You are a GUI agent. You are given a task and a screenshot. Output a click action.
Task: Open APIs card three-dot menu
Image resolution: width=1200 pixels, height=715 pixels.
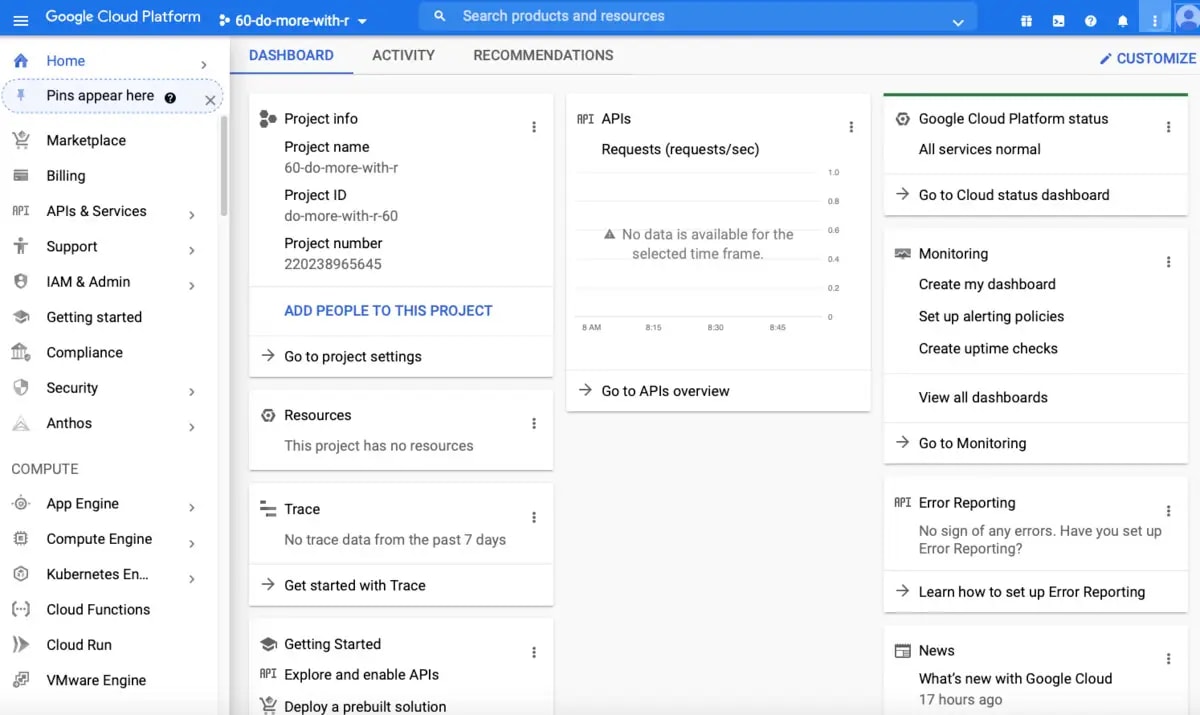(851, 127)
